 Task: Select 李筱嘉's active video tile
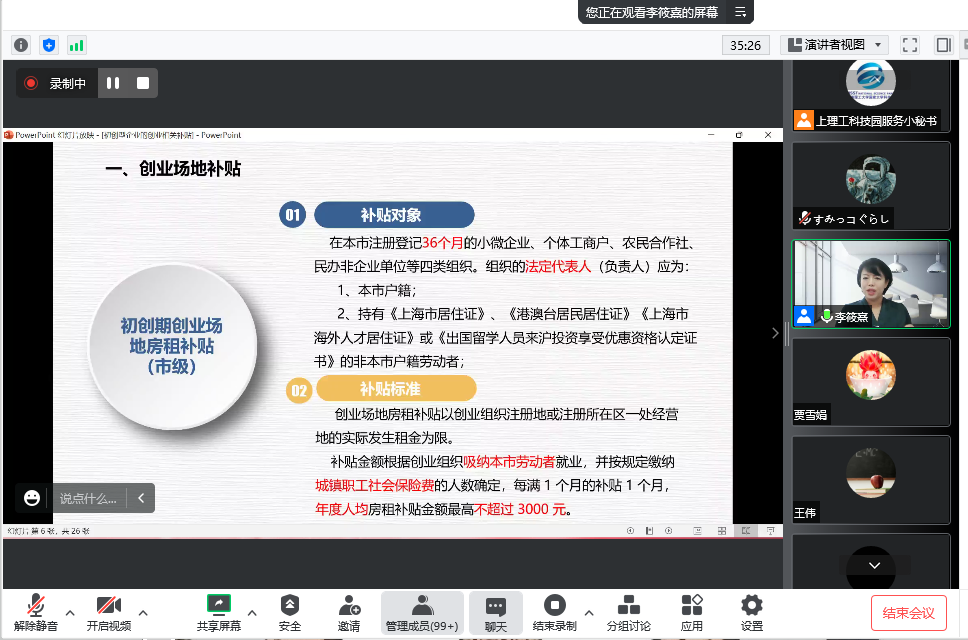[871, 284]
